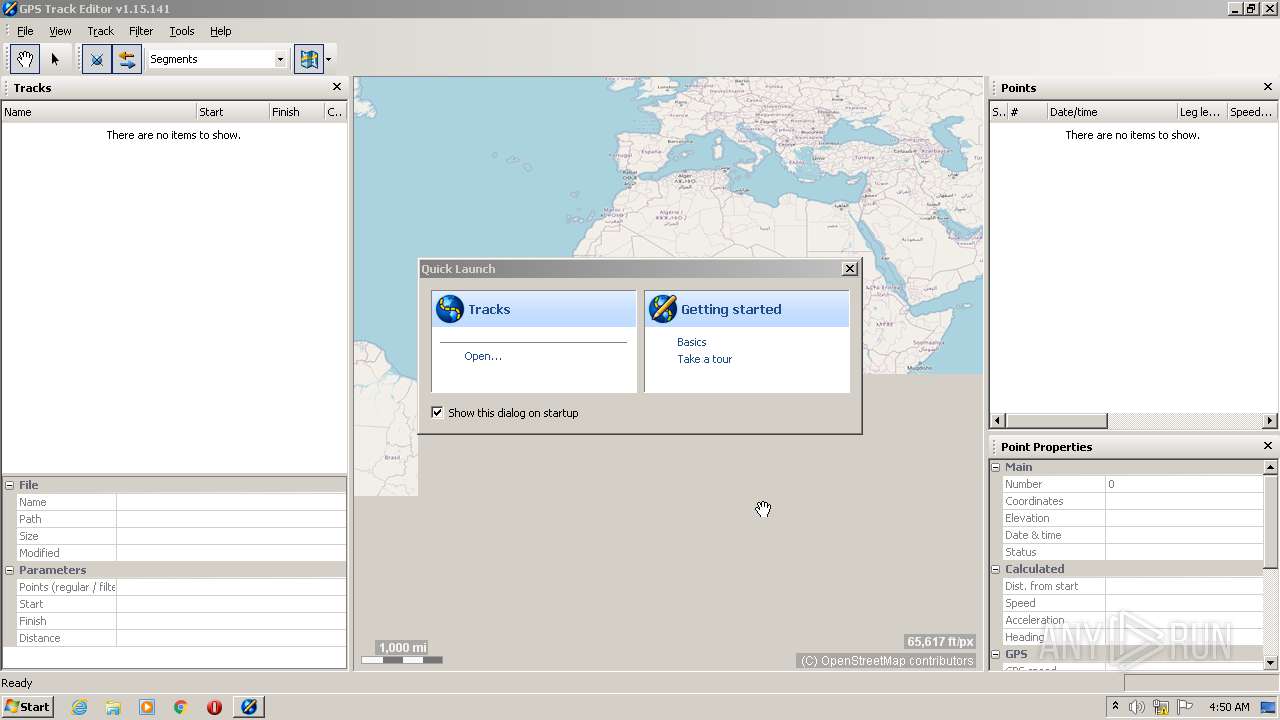The width and height of the screenshot is (1280, 720).
Task: Click the Take a tour link
Action: 705,359
